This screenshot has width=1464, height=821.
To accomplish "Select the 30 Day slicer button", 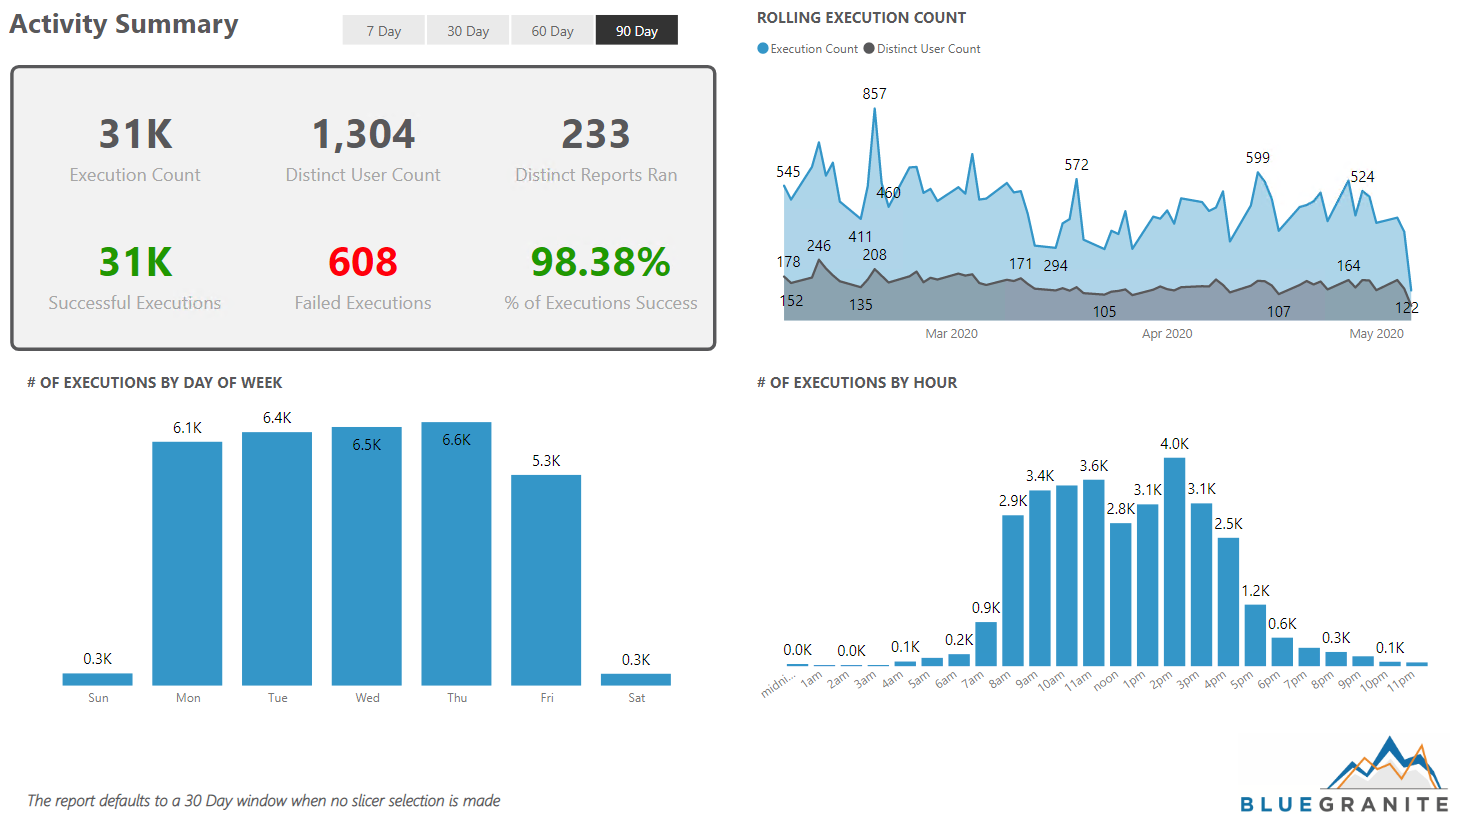I will (468, 30).
